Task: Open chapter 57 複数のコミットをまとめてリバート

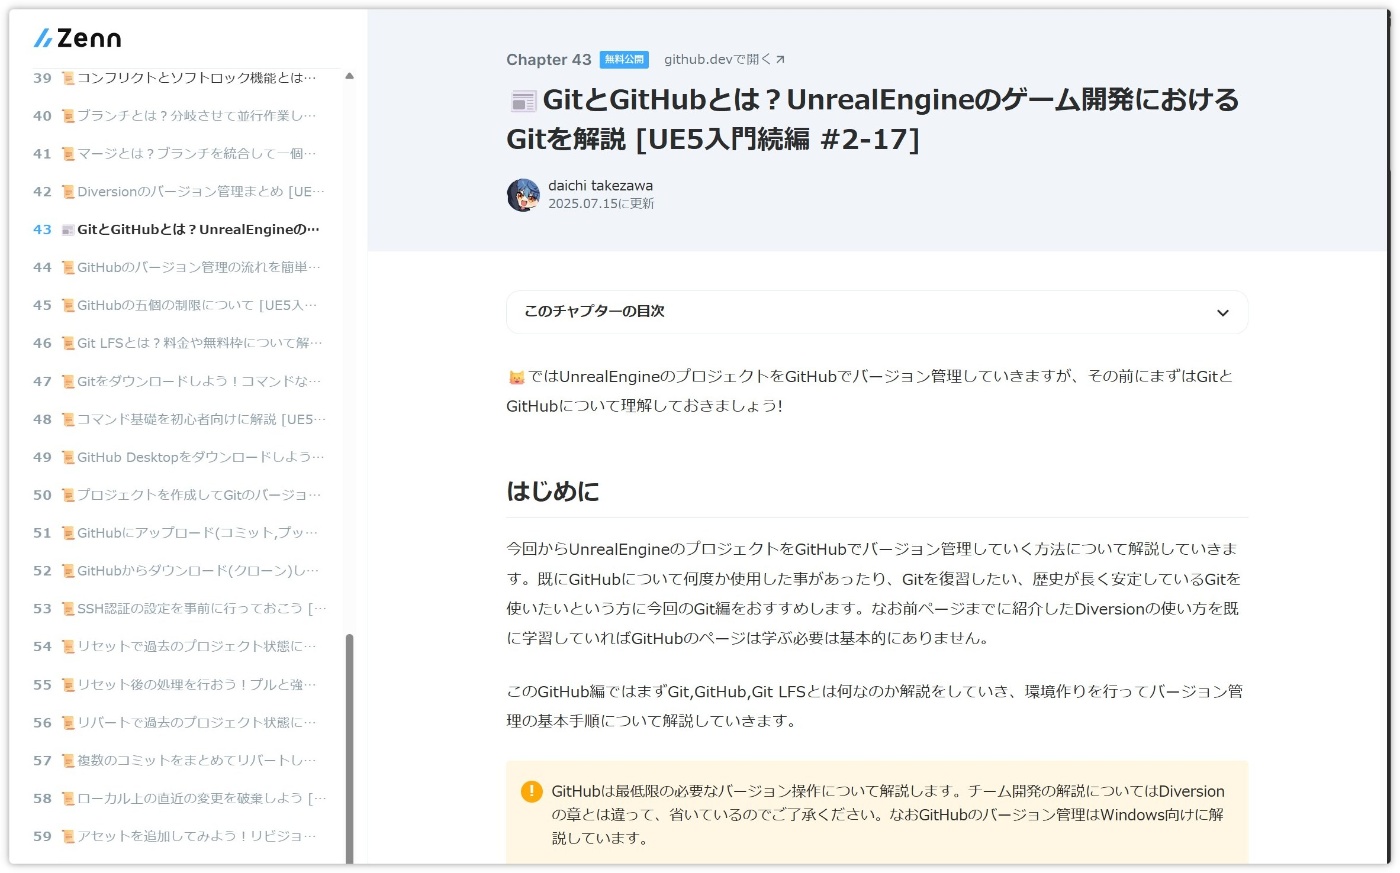Action: point(180,762)
